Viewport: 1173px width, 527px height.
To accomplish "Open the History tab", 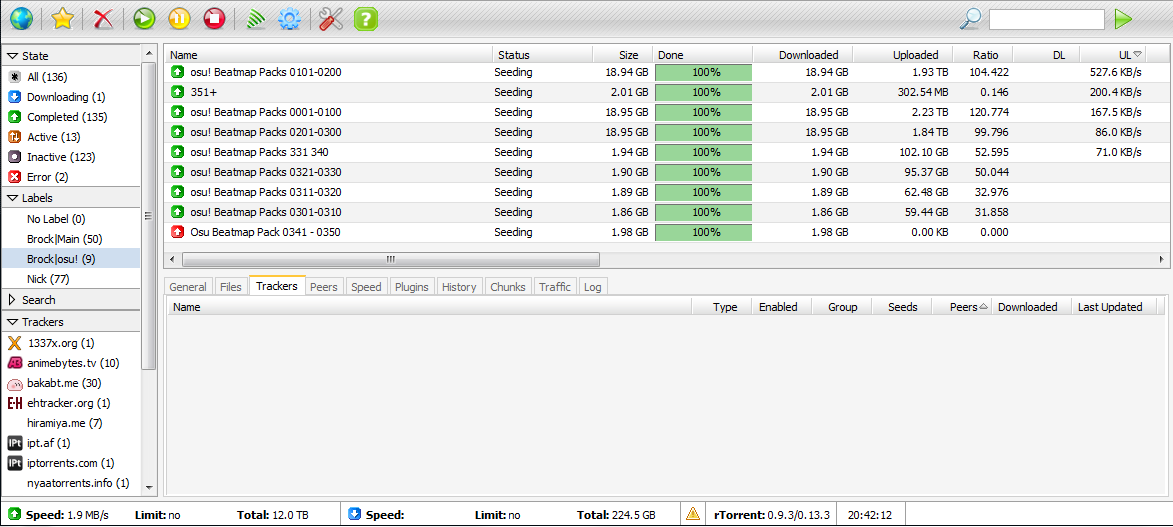I will click(459, 287).
